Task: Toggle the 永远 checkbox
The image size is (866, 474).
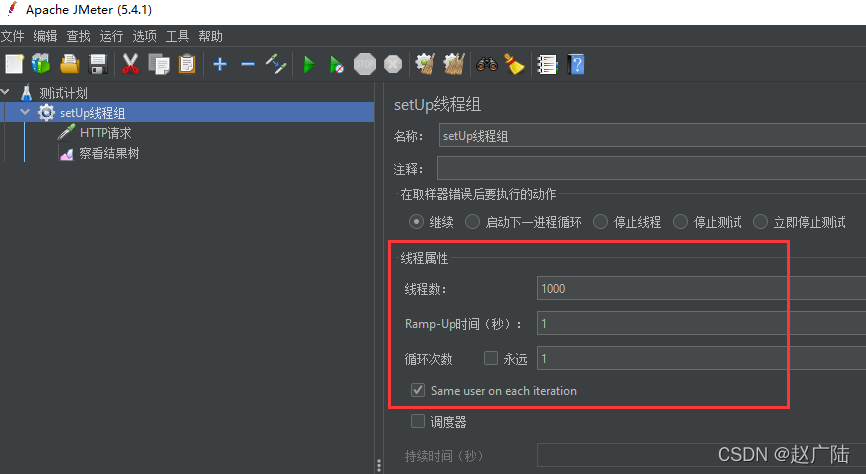Action: click(491, 358)
